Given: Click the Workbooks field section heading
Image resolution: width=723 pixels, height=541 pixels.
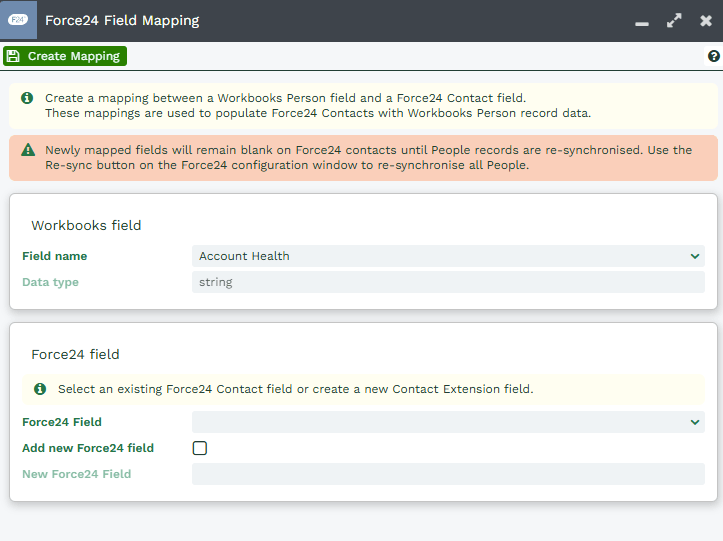Looking at the screenshot, I should [86, 225].
